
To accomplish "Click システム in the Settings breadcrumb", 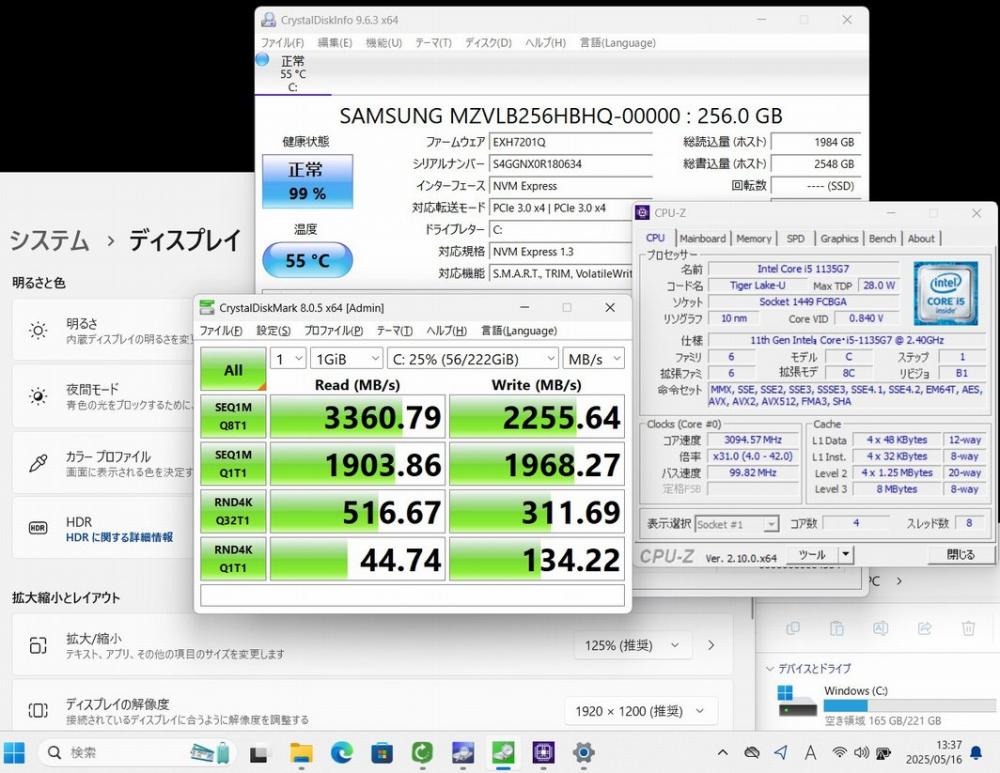I will tap(50, 240).
